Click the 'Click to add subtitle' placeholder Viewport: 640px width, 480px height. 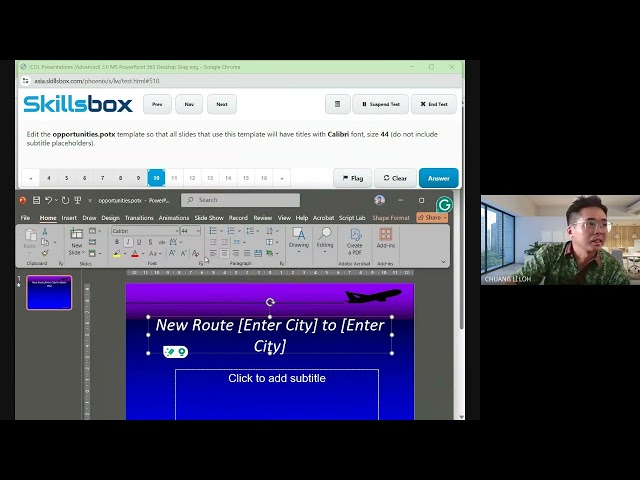(277, 394)
